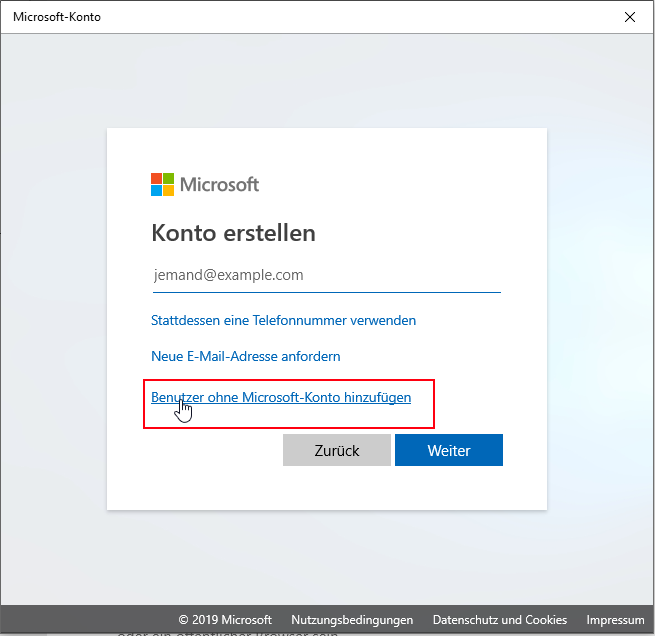Click the red square in Microsoft logo
The height and width of the screenshot is (636, 655).
(156, 178)
